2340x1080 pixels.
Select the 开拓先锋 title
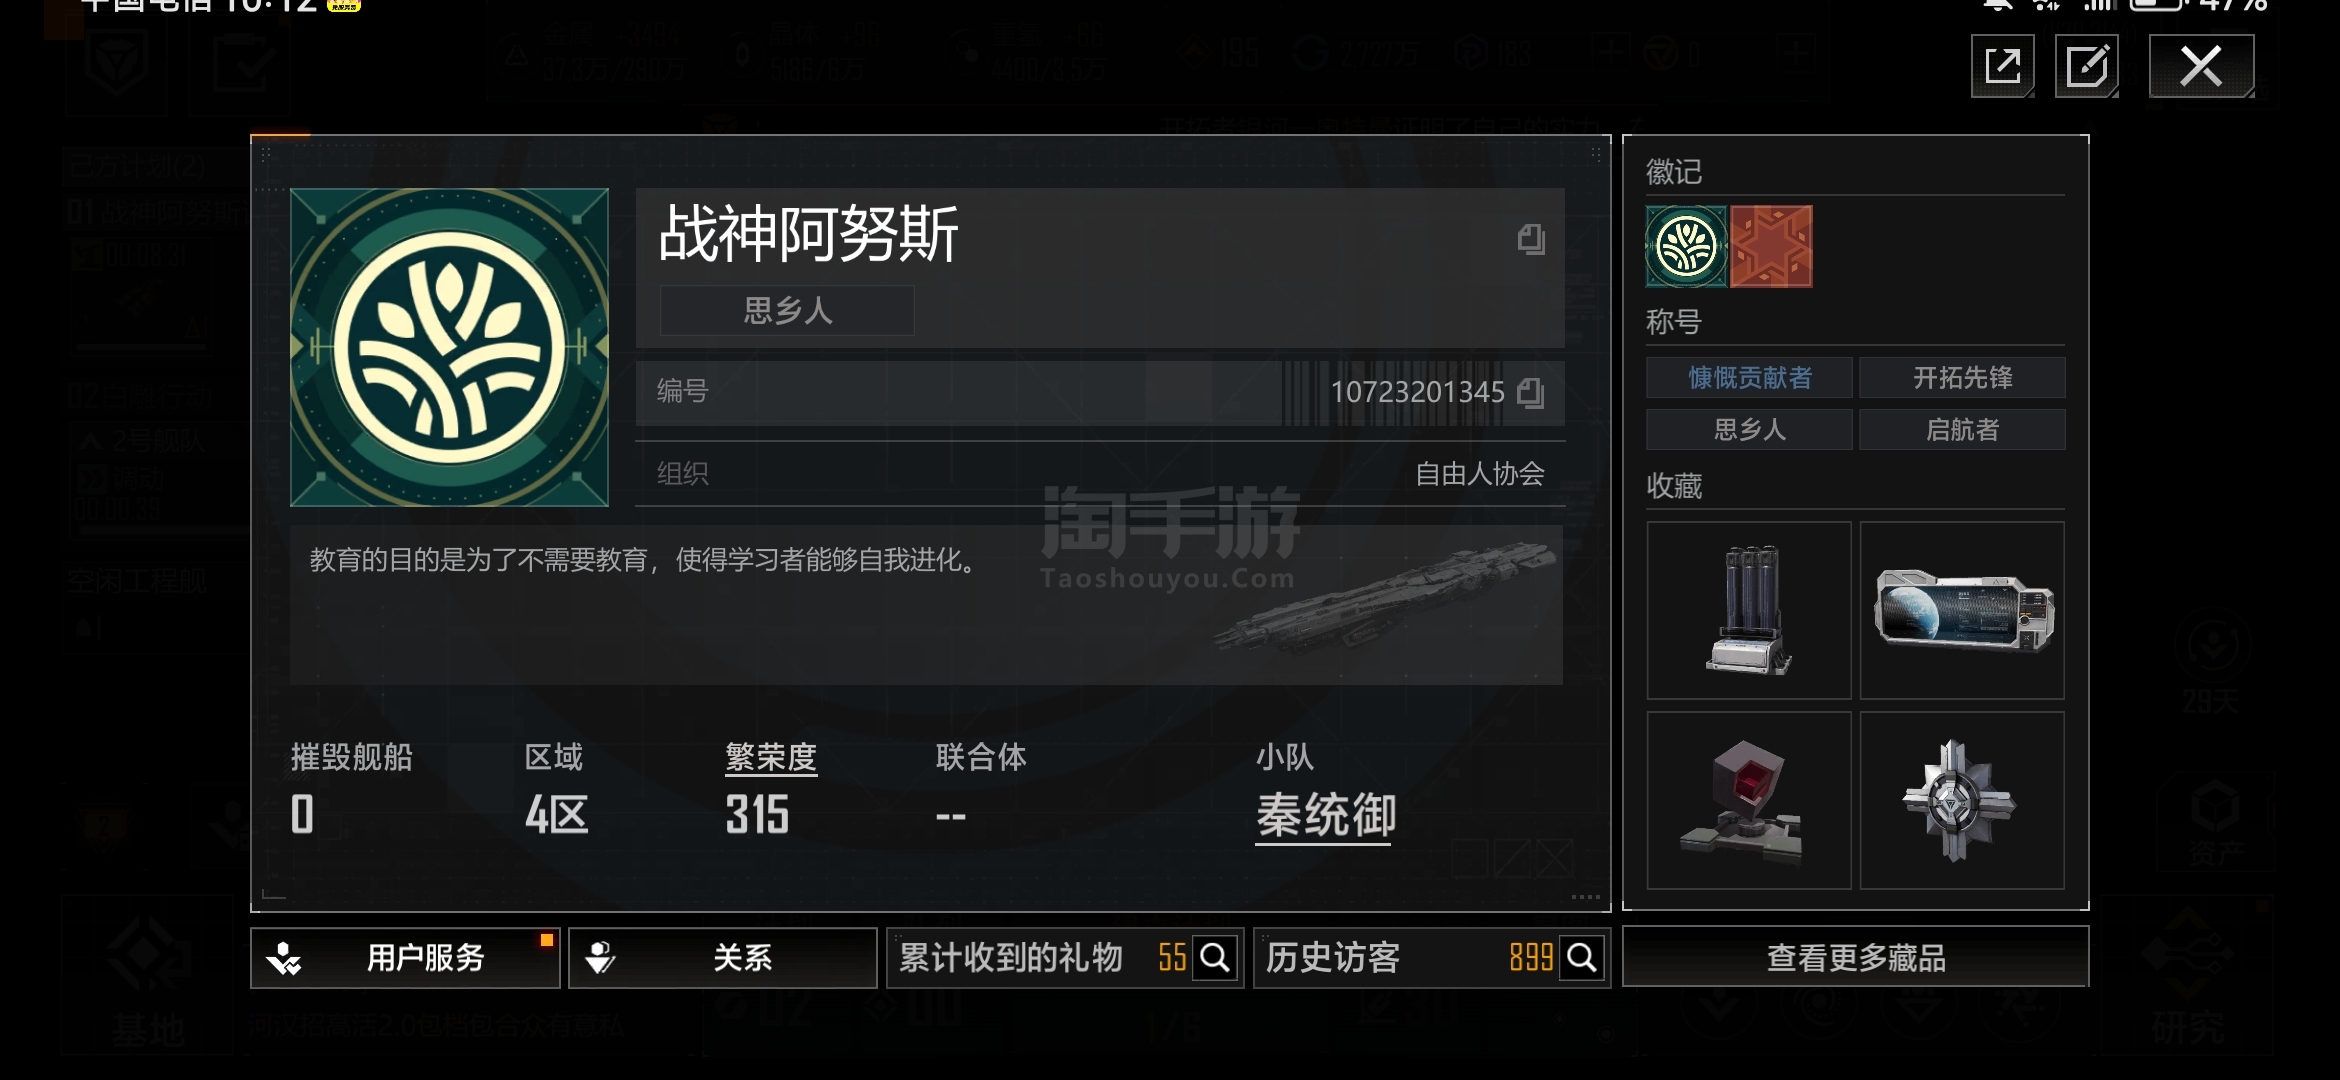(x=1963, y=378)
